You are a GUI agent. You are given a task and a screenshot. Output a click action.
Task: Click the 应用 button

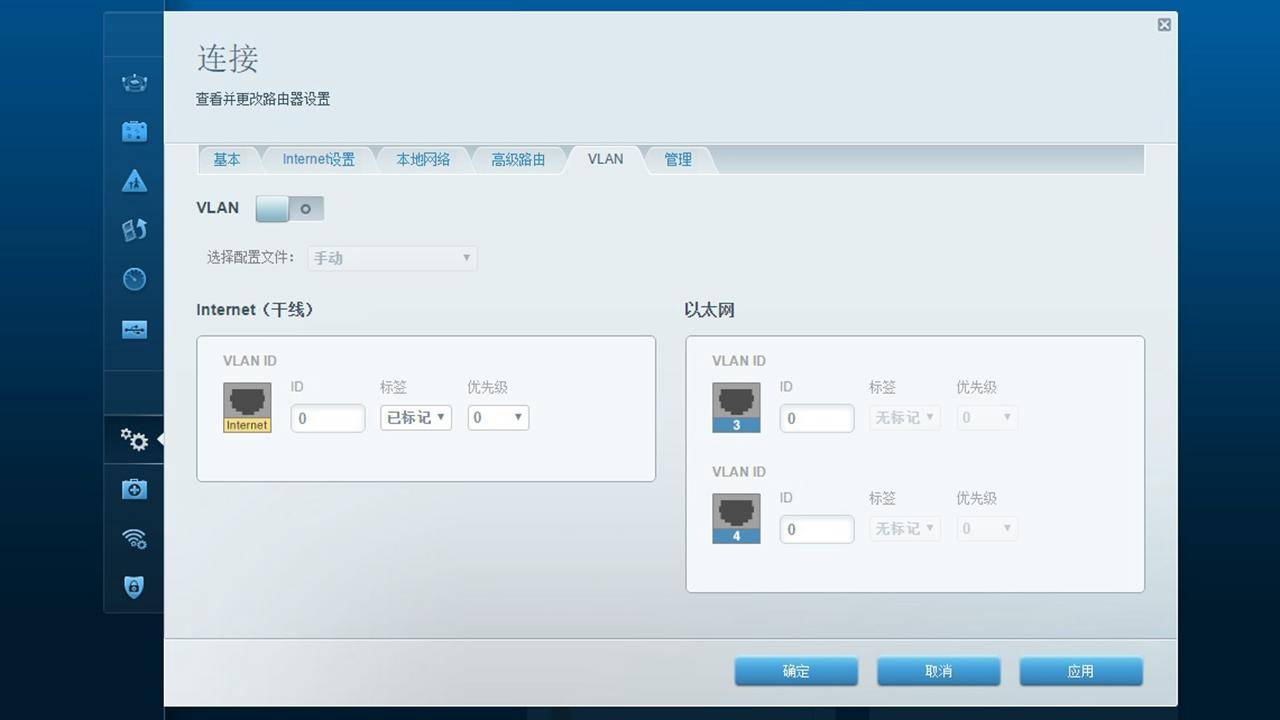click(x=1082, y=671)
